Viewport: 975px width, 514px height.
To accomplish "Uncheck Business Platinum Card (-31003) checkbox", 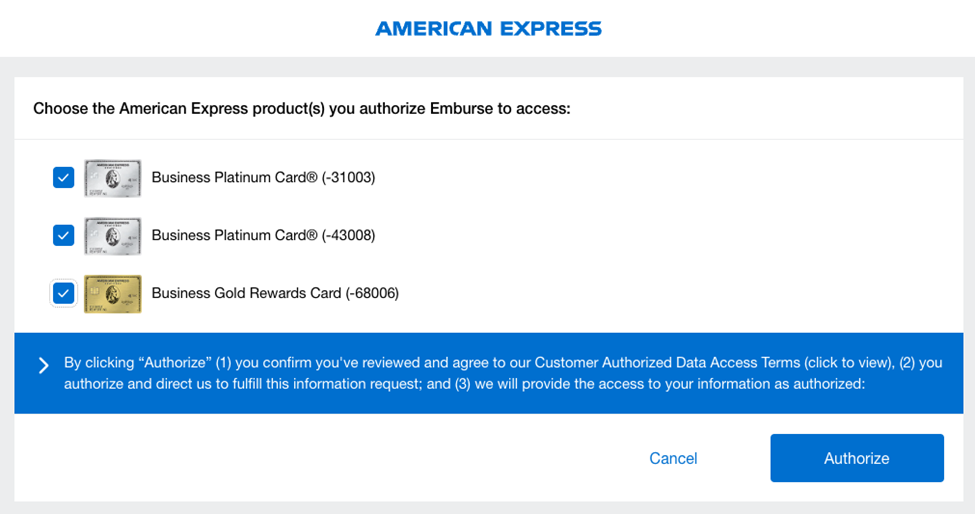I will pyautogui.click(x=64, y=178).
